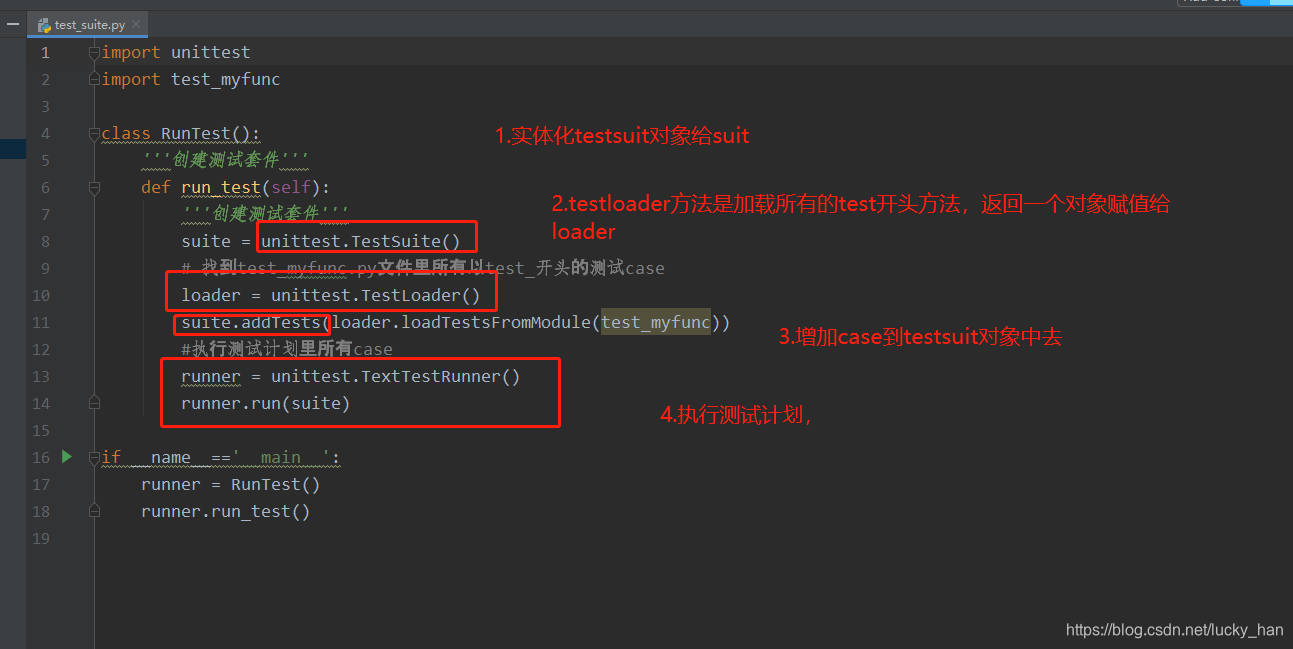1293x649 pixels.
Task: Click line number 11 in the gutter
Action: click(41, 322)
